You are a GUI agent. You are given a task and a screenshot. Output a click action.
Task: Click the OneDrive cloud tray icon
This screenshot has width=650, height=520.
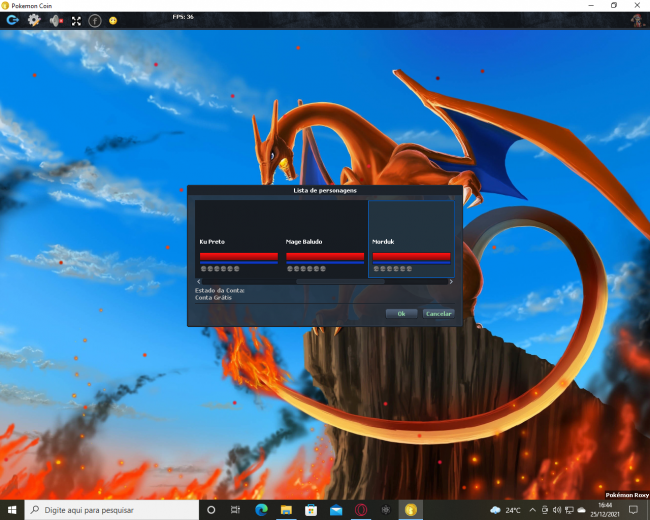coord(581,510)
